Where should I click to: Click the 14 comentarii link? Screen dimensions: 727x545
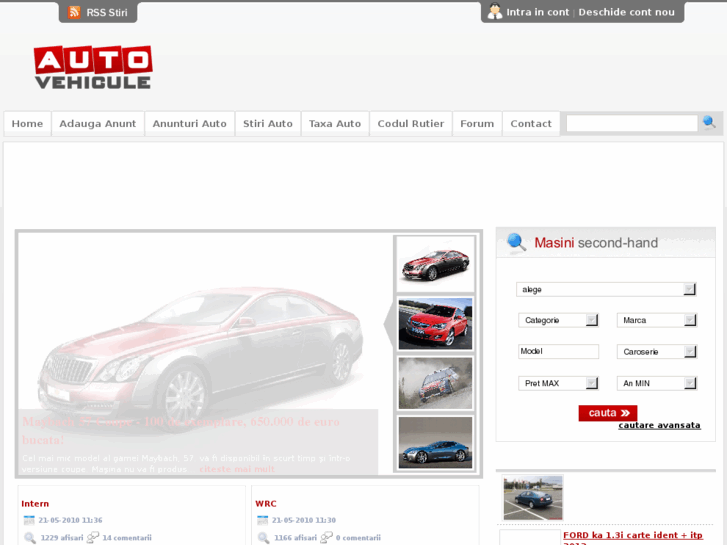pyautogui.click(x=127, y=538)
